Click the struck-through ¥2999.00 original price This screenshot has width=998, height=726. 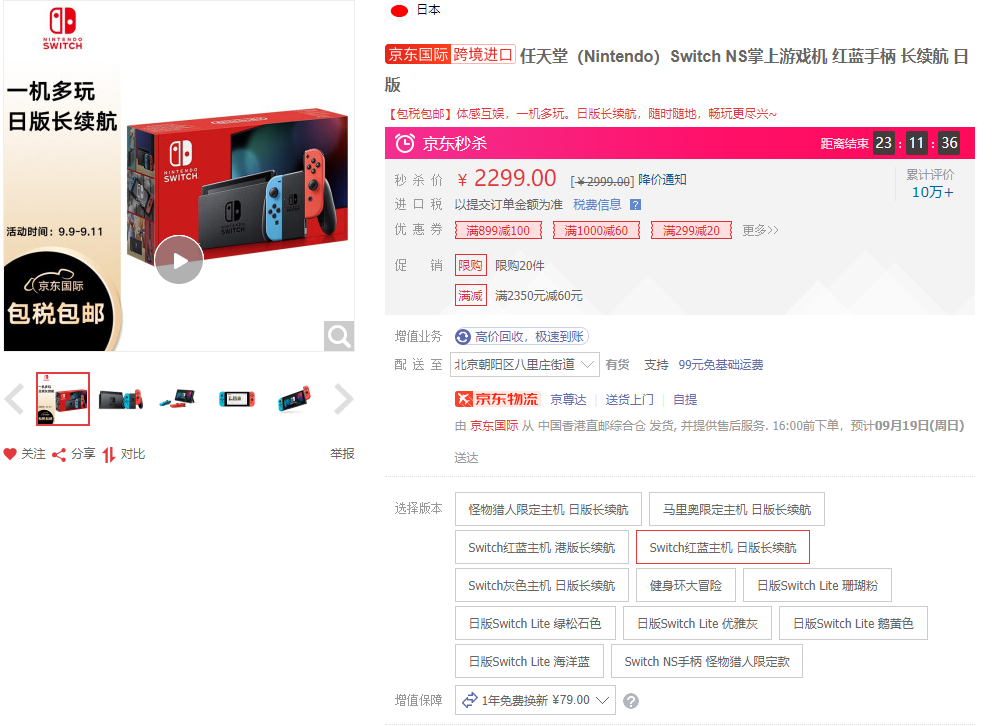602,181
